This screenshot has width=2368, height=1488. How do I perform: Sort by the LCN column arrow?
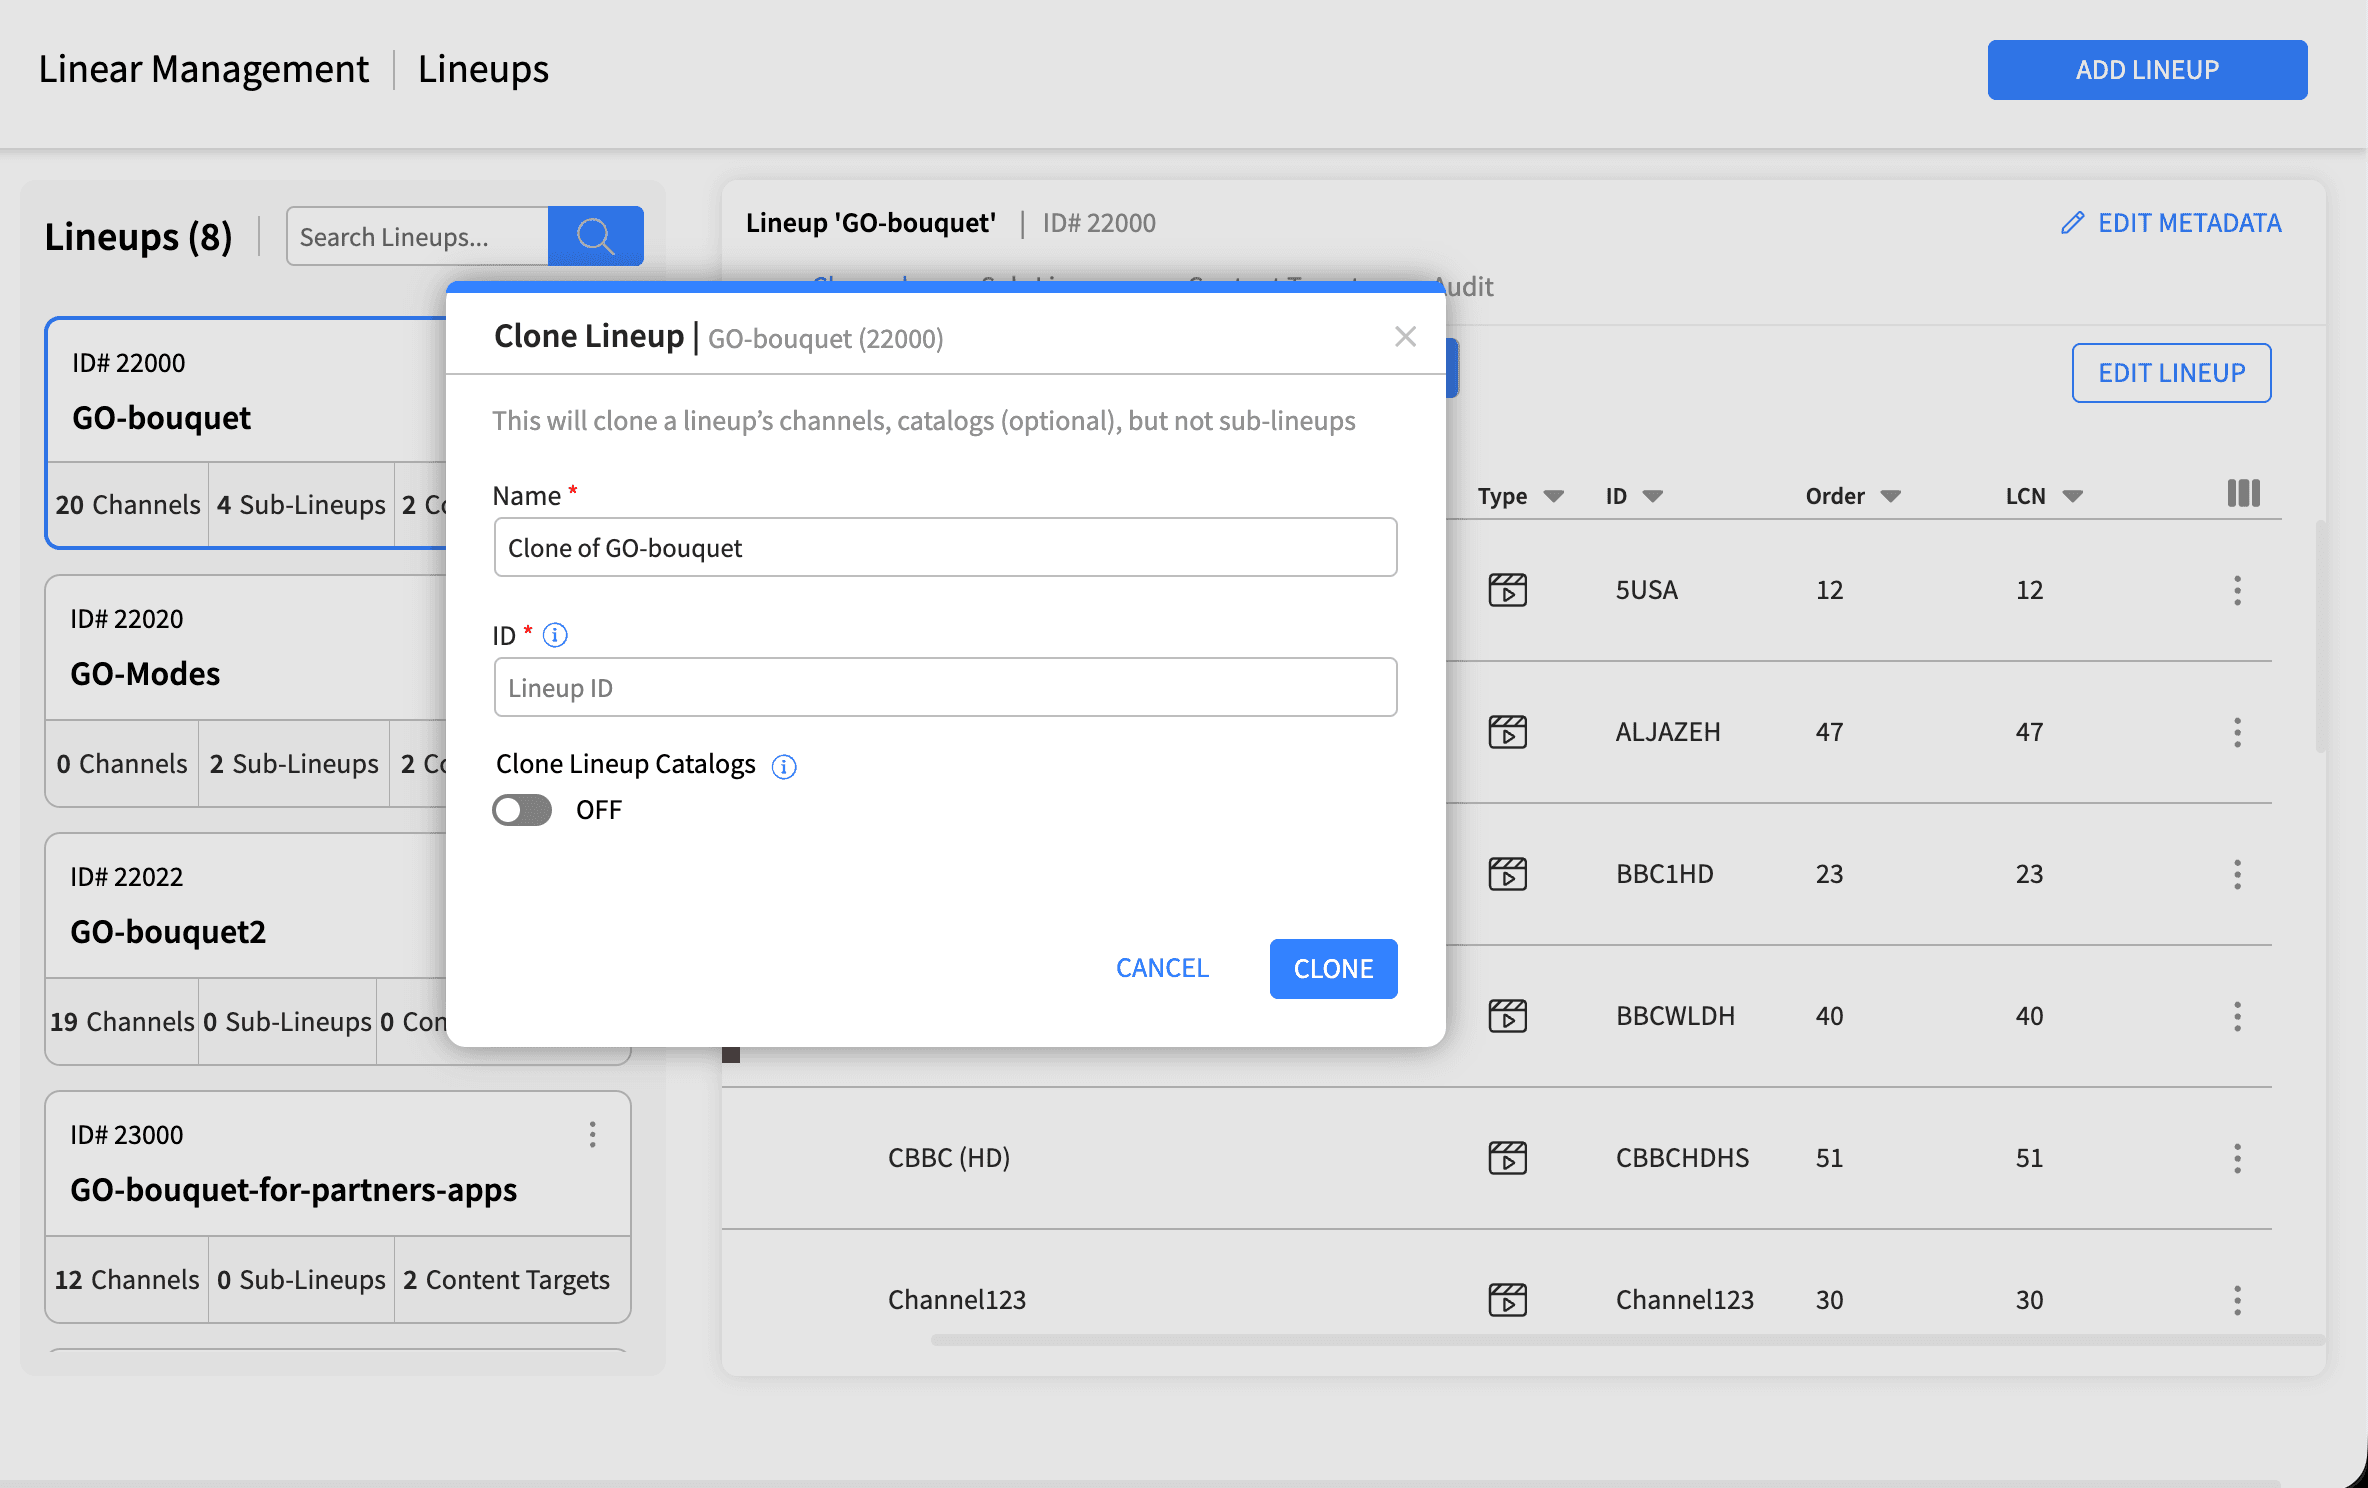[x=2072, y=496]
